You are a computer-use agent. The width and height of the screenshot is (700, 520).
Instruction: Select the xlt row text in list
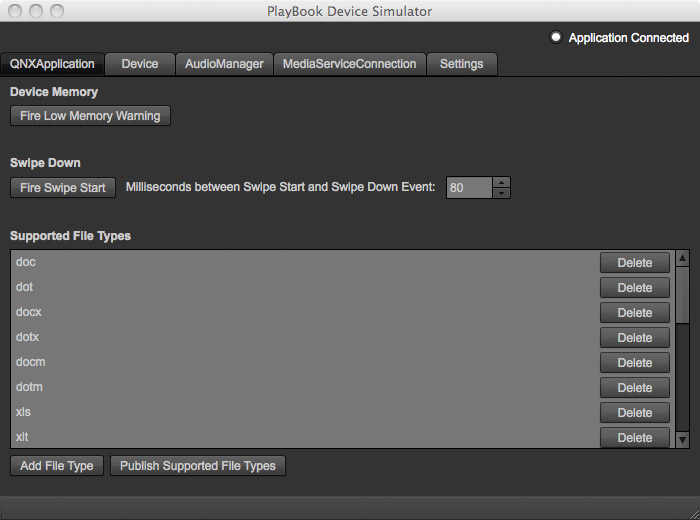[x=22, y=437]
